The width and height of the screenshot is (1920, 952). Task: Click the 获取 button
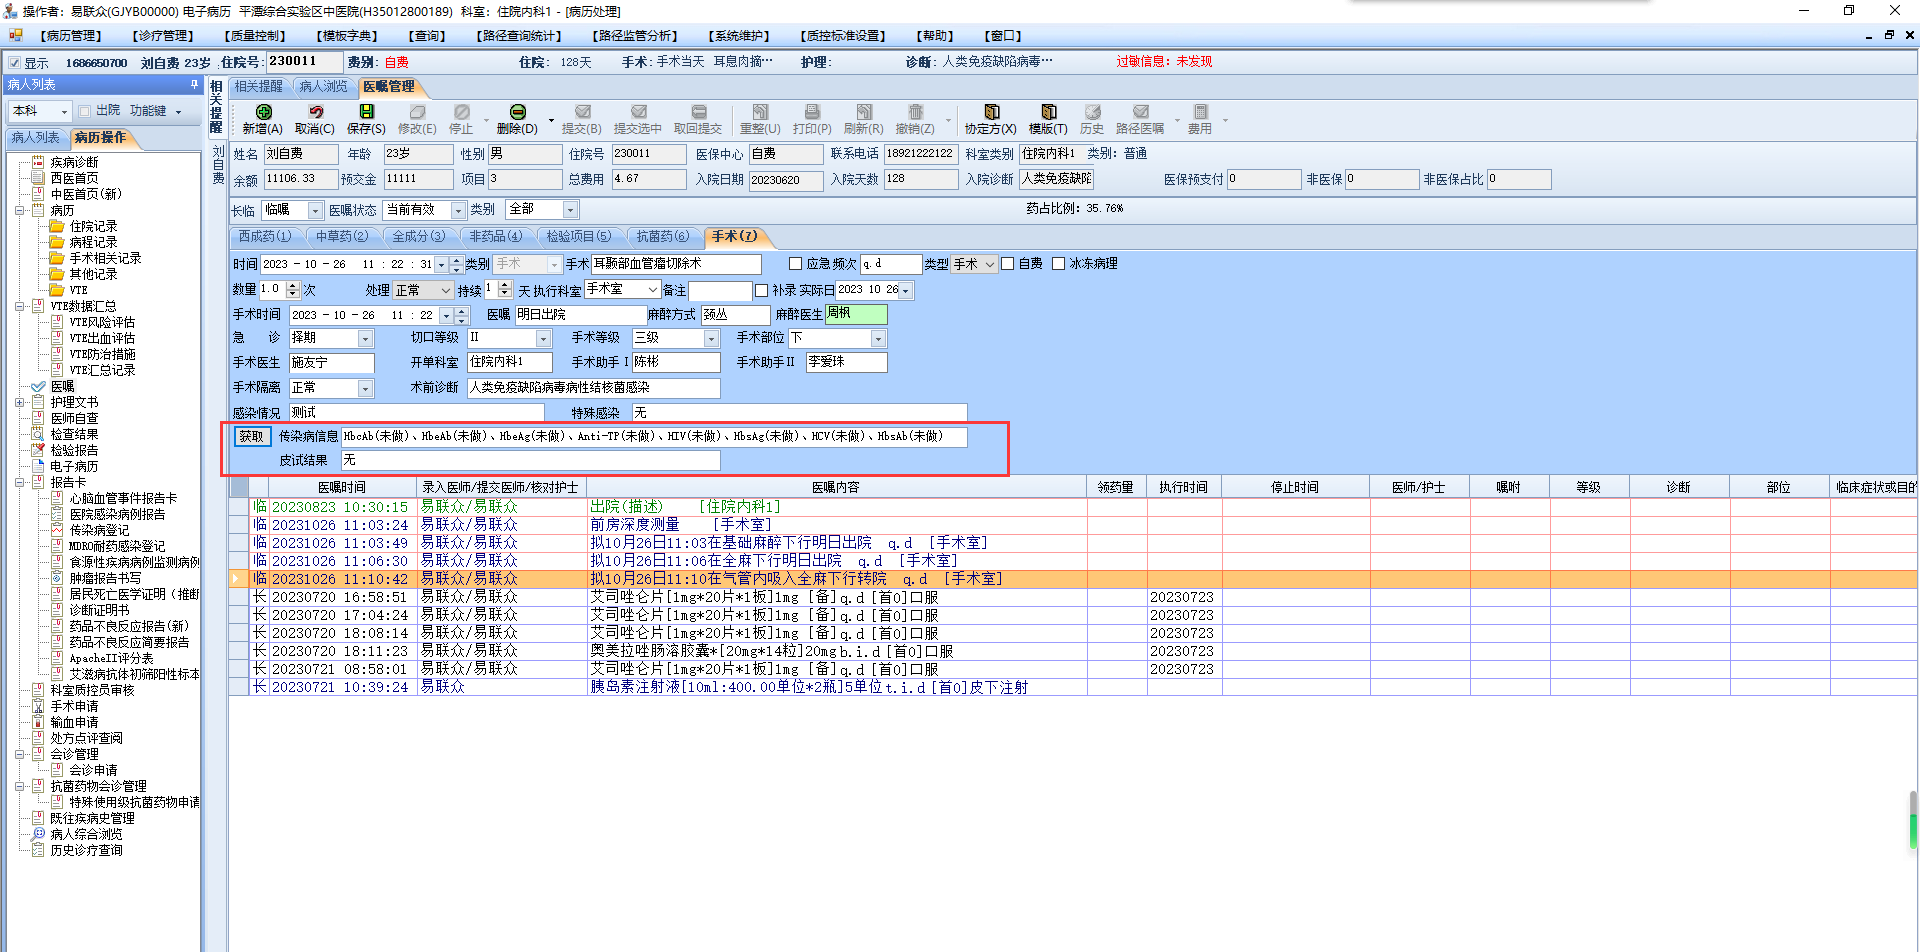pos(251,436)
